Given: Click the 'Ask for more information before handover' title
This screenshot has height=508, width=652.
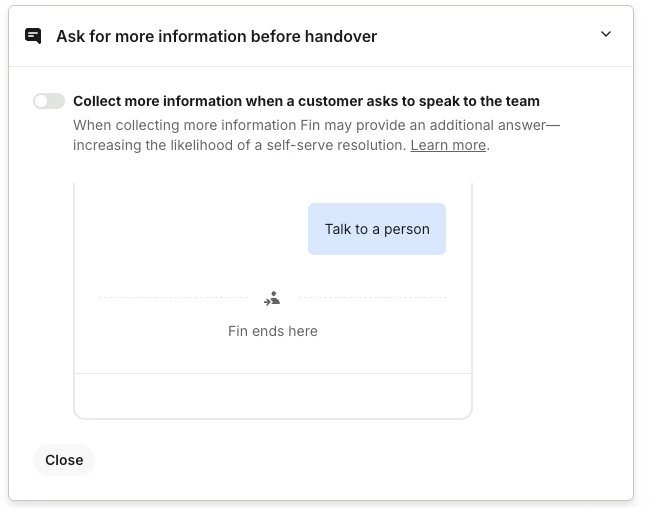Looking at the screenshot, I should coord(216,36).
